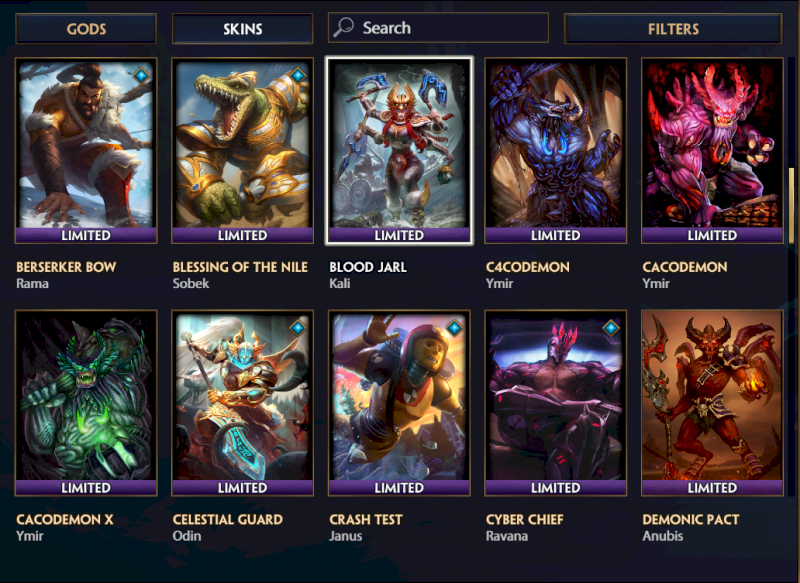The height and width of the screenshot is (583, 800).
Task: Click the diamond gem icon on Celestial Guard card
Action: tap(298, 327)
